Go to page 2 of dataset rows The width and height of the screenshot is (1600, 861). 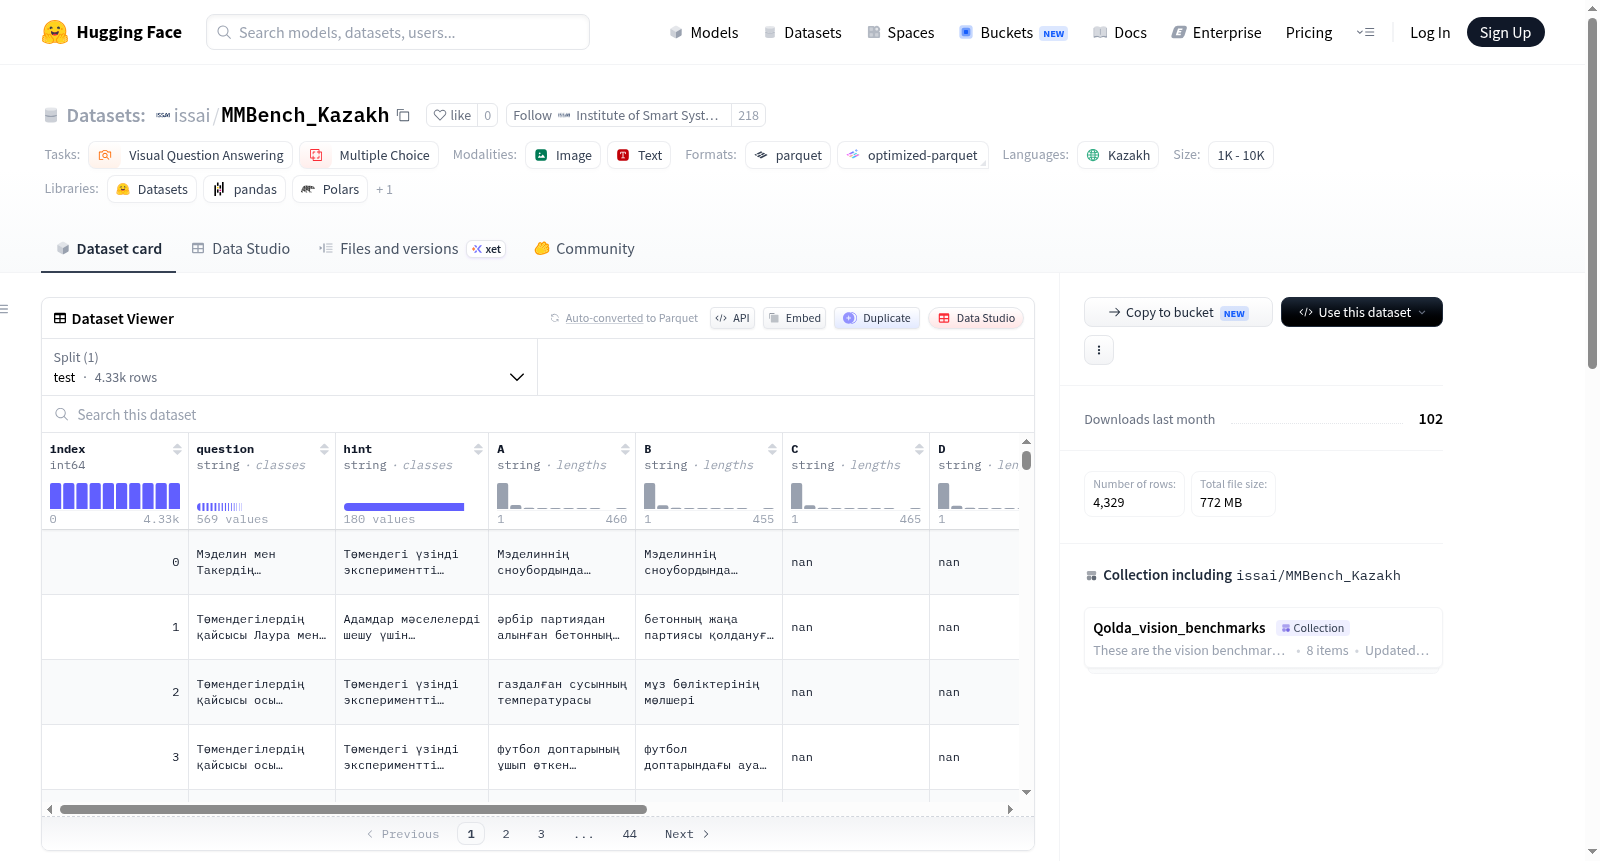(x=506, y=834)
